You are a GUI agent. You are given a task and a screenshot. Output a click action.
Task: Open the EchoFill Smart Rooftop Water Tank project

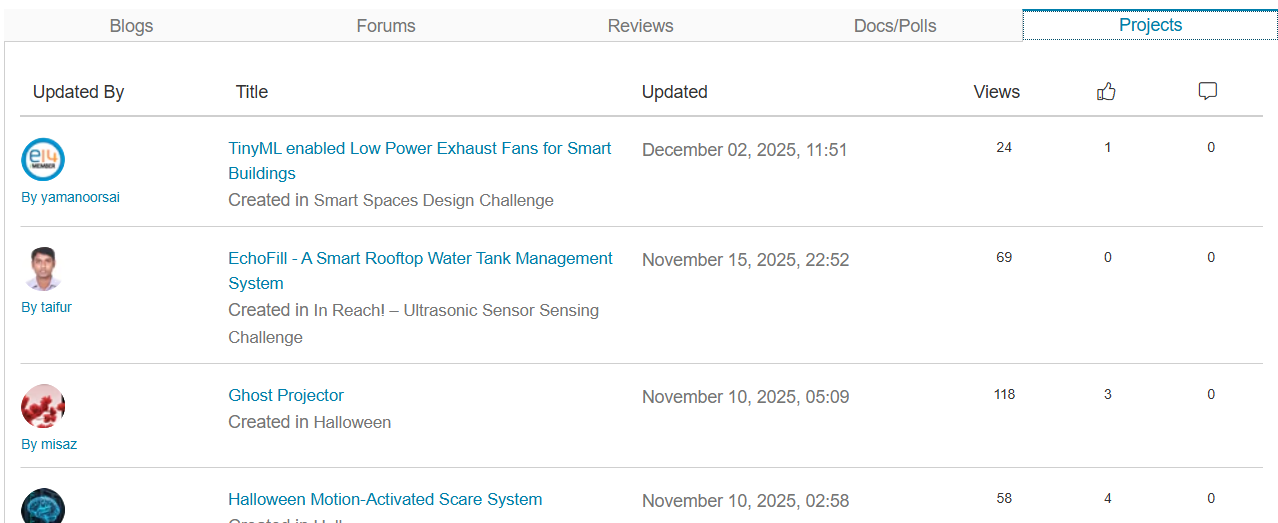pos(420,259)
